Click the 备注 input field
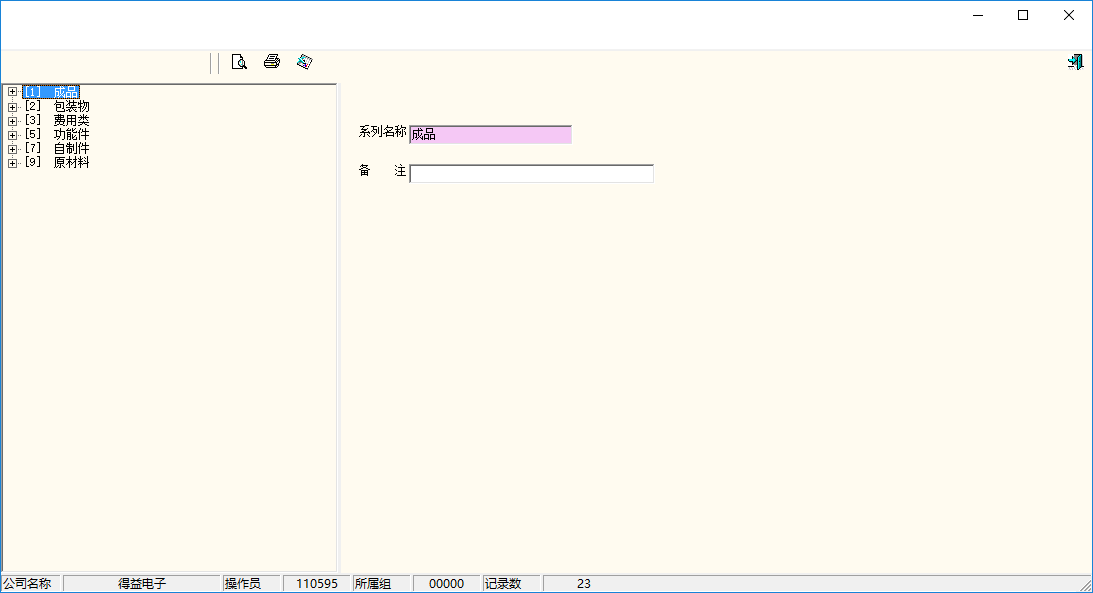The image size is (1093, 593). [531, 174]
